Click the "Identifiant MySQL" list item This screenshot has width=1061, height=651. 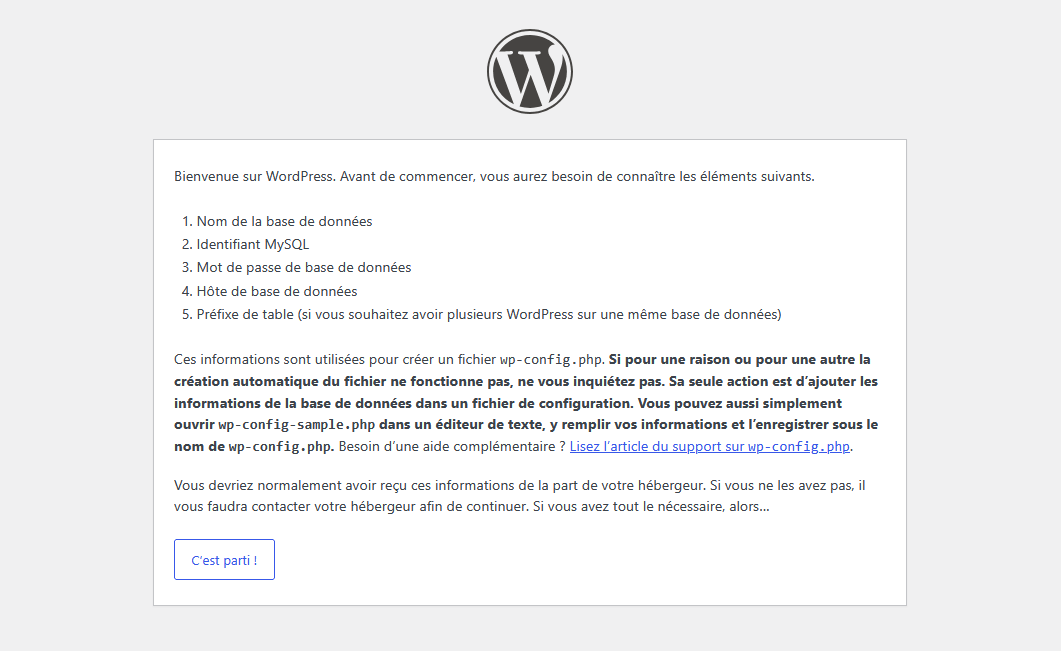pyautogui.click(x=252, y=244)
